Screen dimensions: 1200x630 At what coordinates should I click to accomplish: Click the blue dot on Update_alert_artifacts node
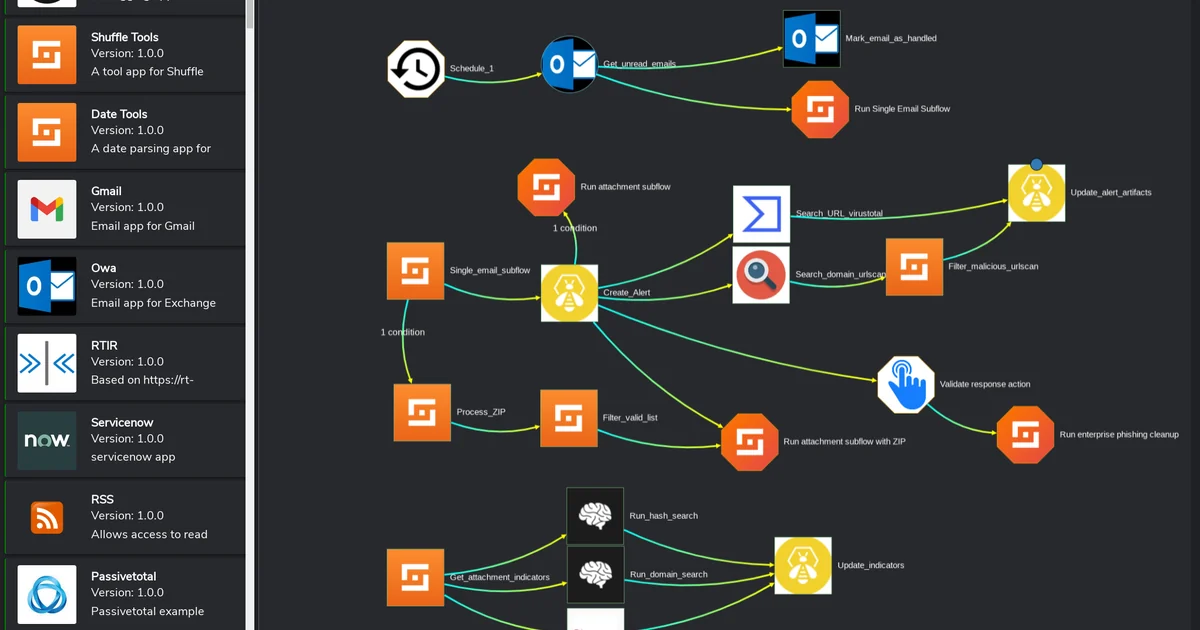click(x=1036, y=164)
